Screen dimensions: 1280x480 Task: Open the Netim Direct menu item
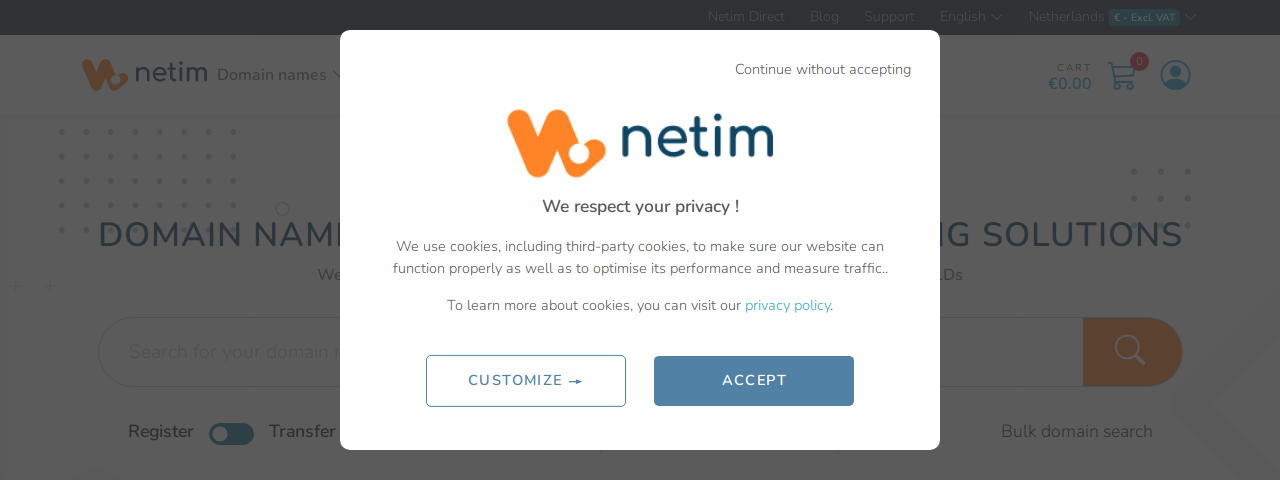[x=746, y=17]
